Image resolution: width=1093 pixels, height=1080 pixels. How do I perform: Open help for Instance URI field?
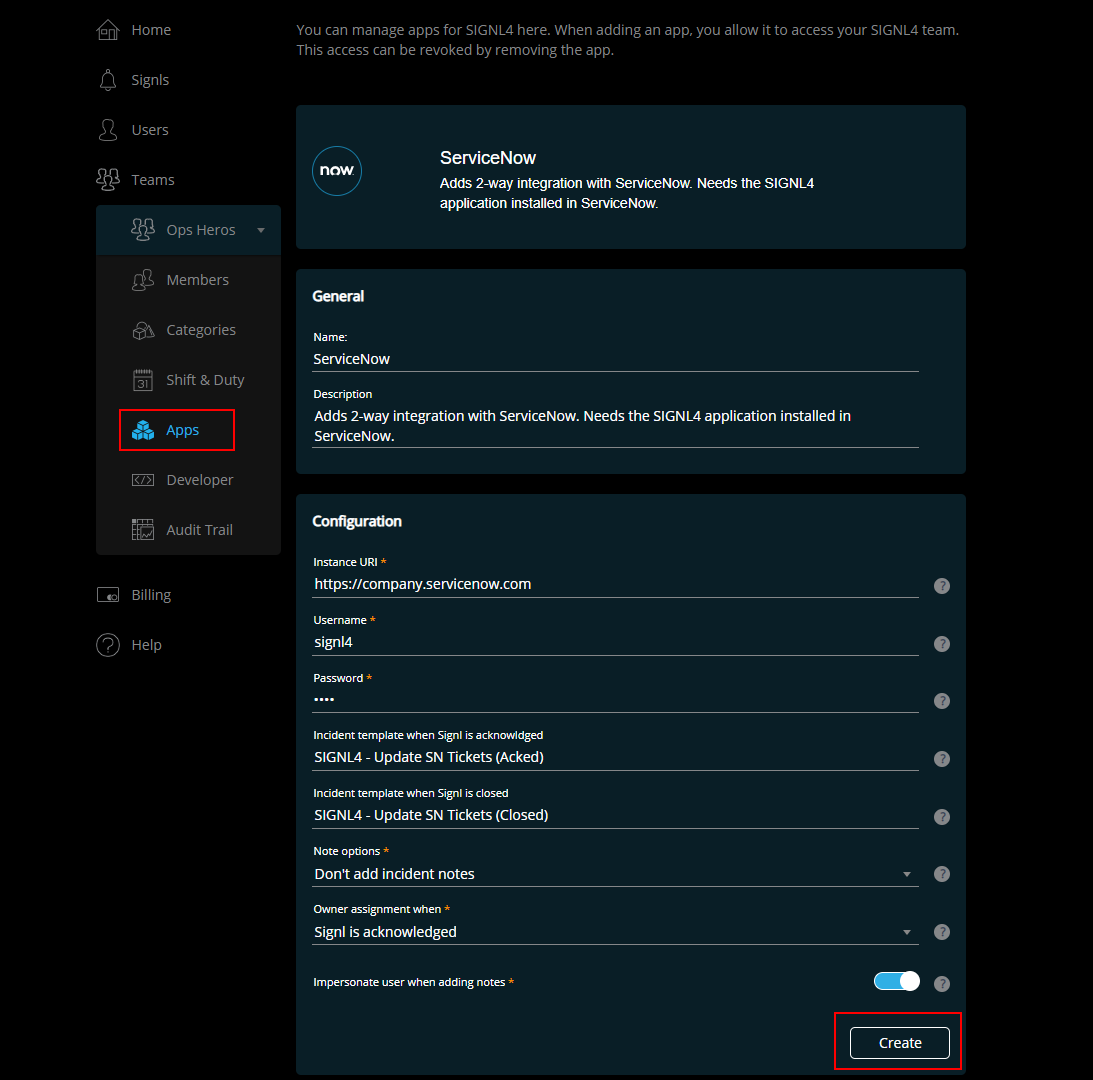coord(942,586)
